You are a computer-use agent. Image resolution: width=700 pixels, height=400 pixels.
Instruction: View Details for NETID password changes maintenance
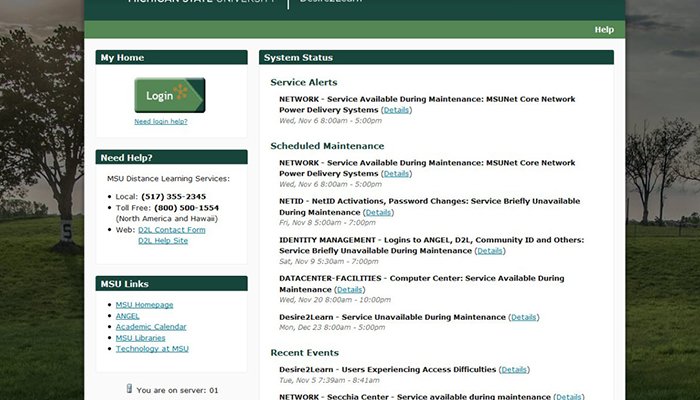pos(378,212)
